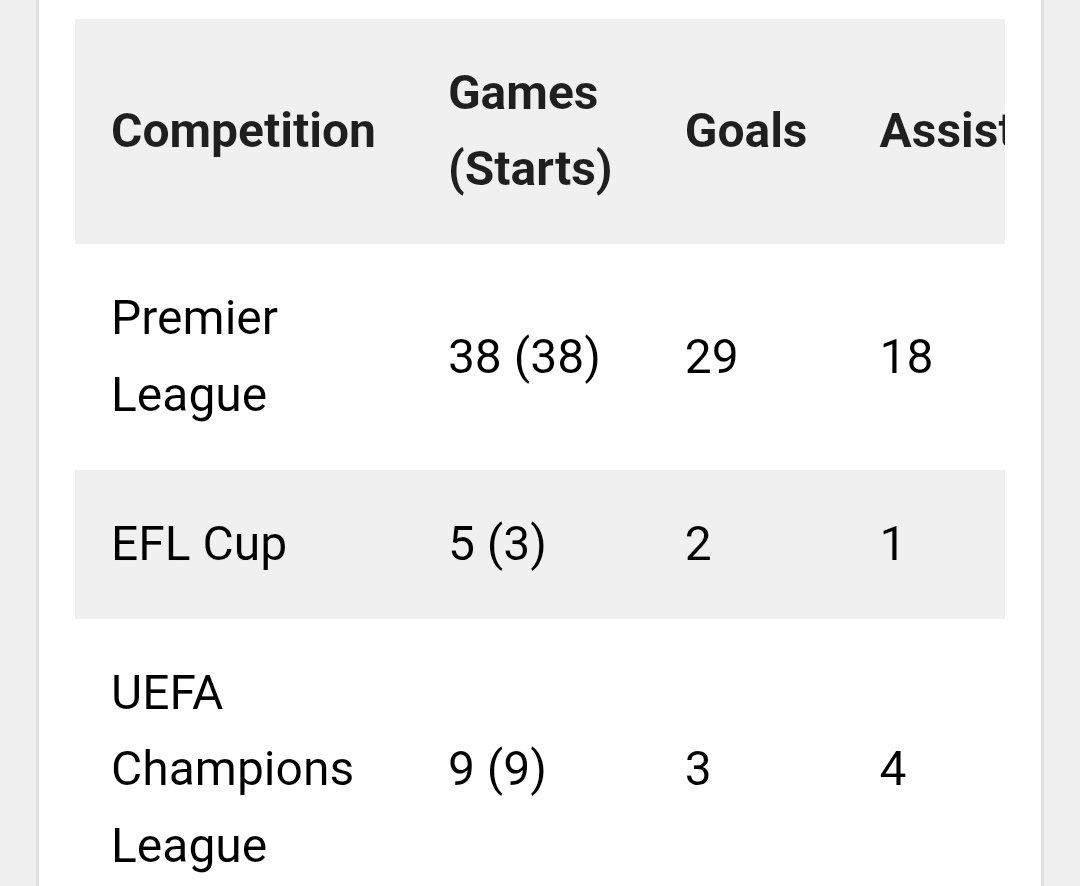Select the EFL Cup goals value 2
Image resolution: width=1080 pixels, height=886 pixels.
[698, 544]
